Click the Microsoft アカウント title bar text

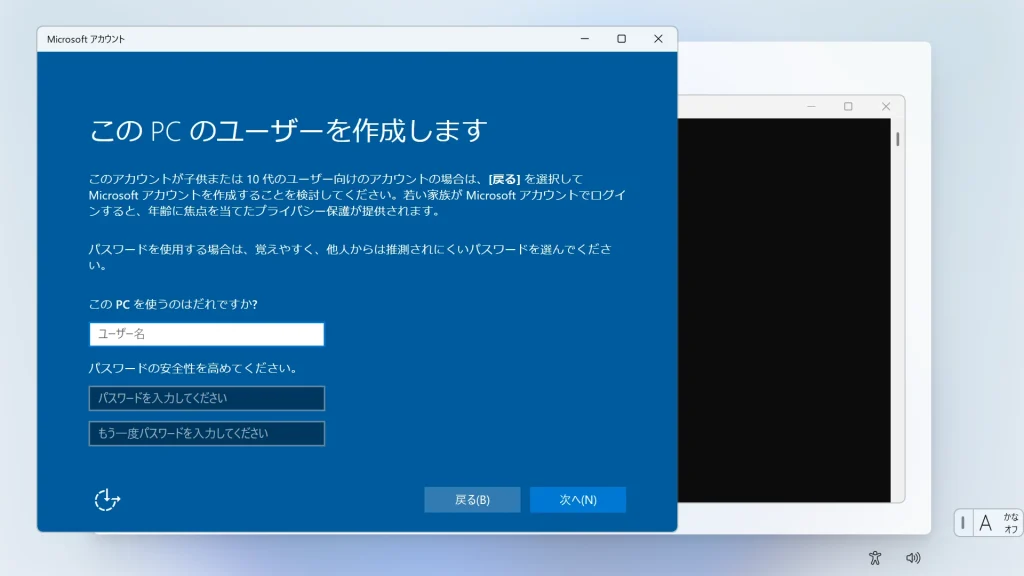coord(86,39)
